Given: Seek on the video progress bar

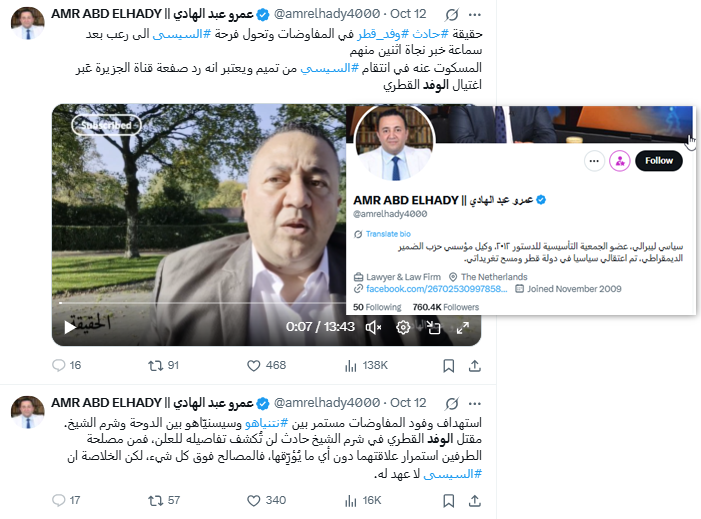Looking at the screenshot, I should (x=202, y=303).
